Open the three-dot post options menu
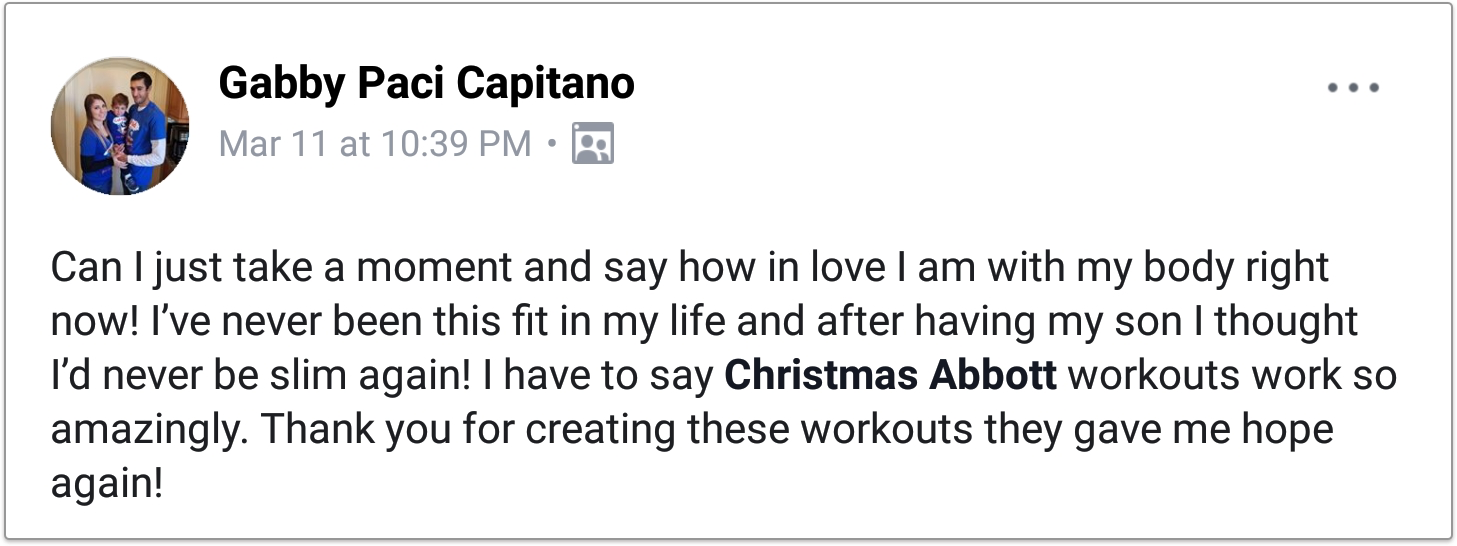 tap(1353, 88)
